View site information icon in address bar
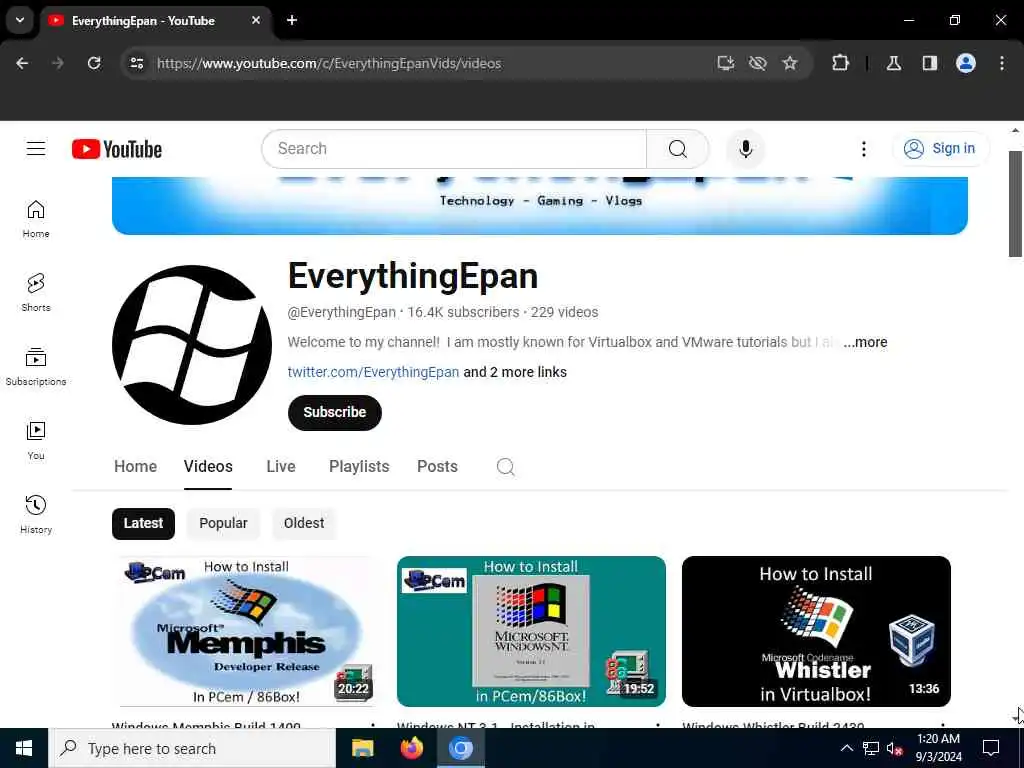The width and height of the screenshot is (1024, 768). [136, 63]
